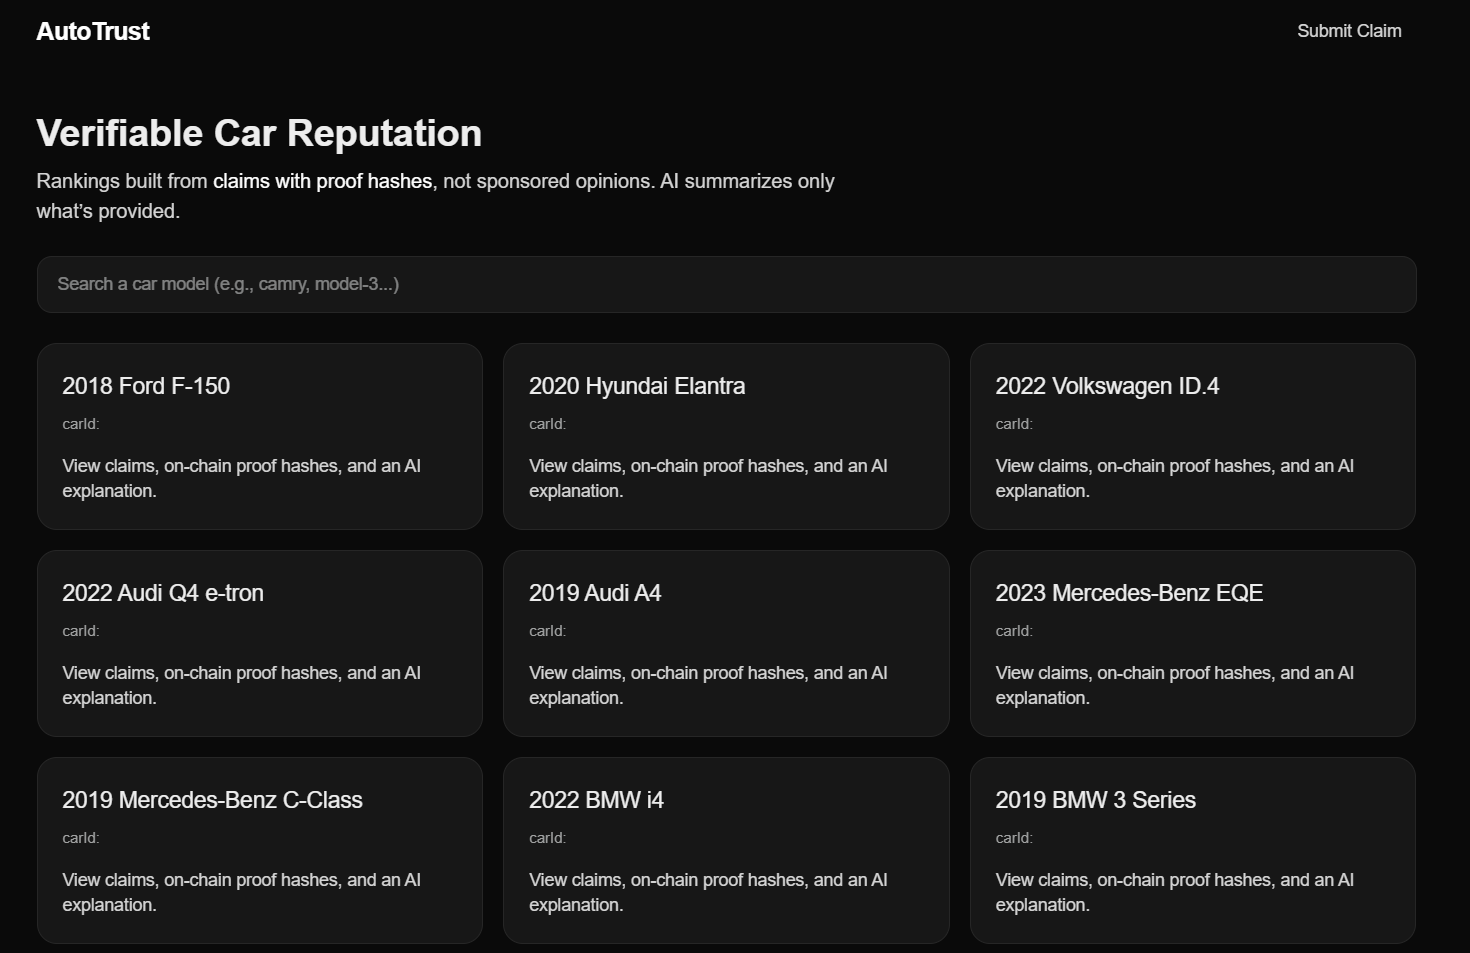This screenshot has height=953, width=1470.
Task: Click the highlighted 'claims with proof hashes' text
Action: click(322, 181)
